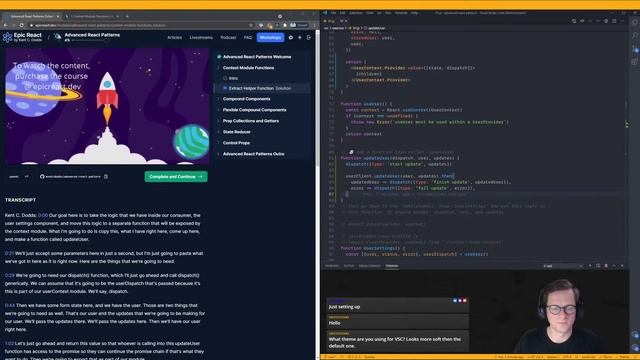Open the VS Code Edit menu
This screenshot has width=640, height=360.
coord(342,13)
